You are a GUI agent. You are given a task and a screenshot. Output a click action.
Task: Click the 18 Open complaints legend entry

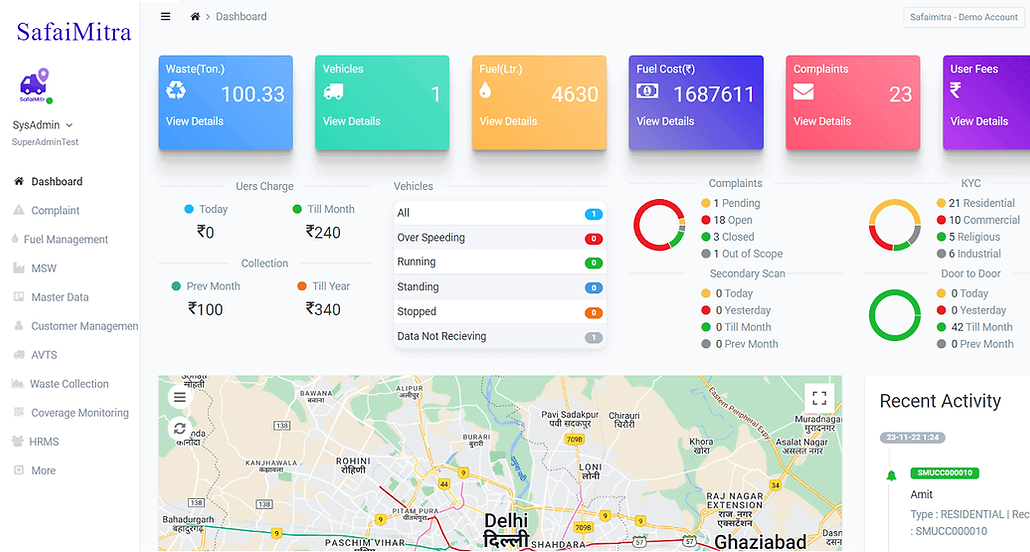[727, 220]
